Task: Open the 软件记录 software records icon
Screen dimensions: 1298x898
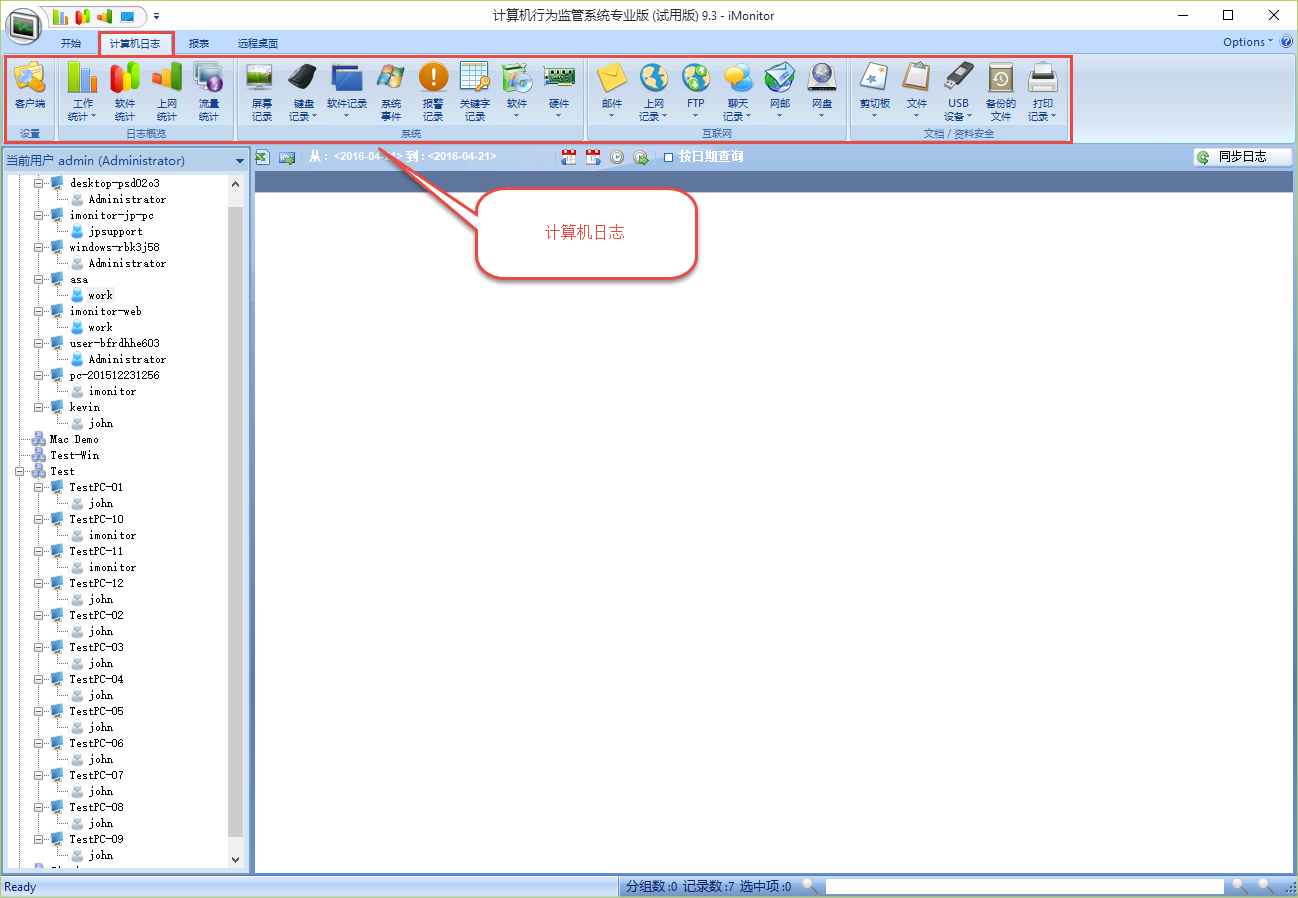Action: 347,91
